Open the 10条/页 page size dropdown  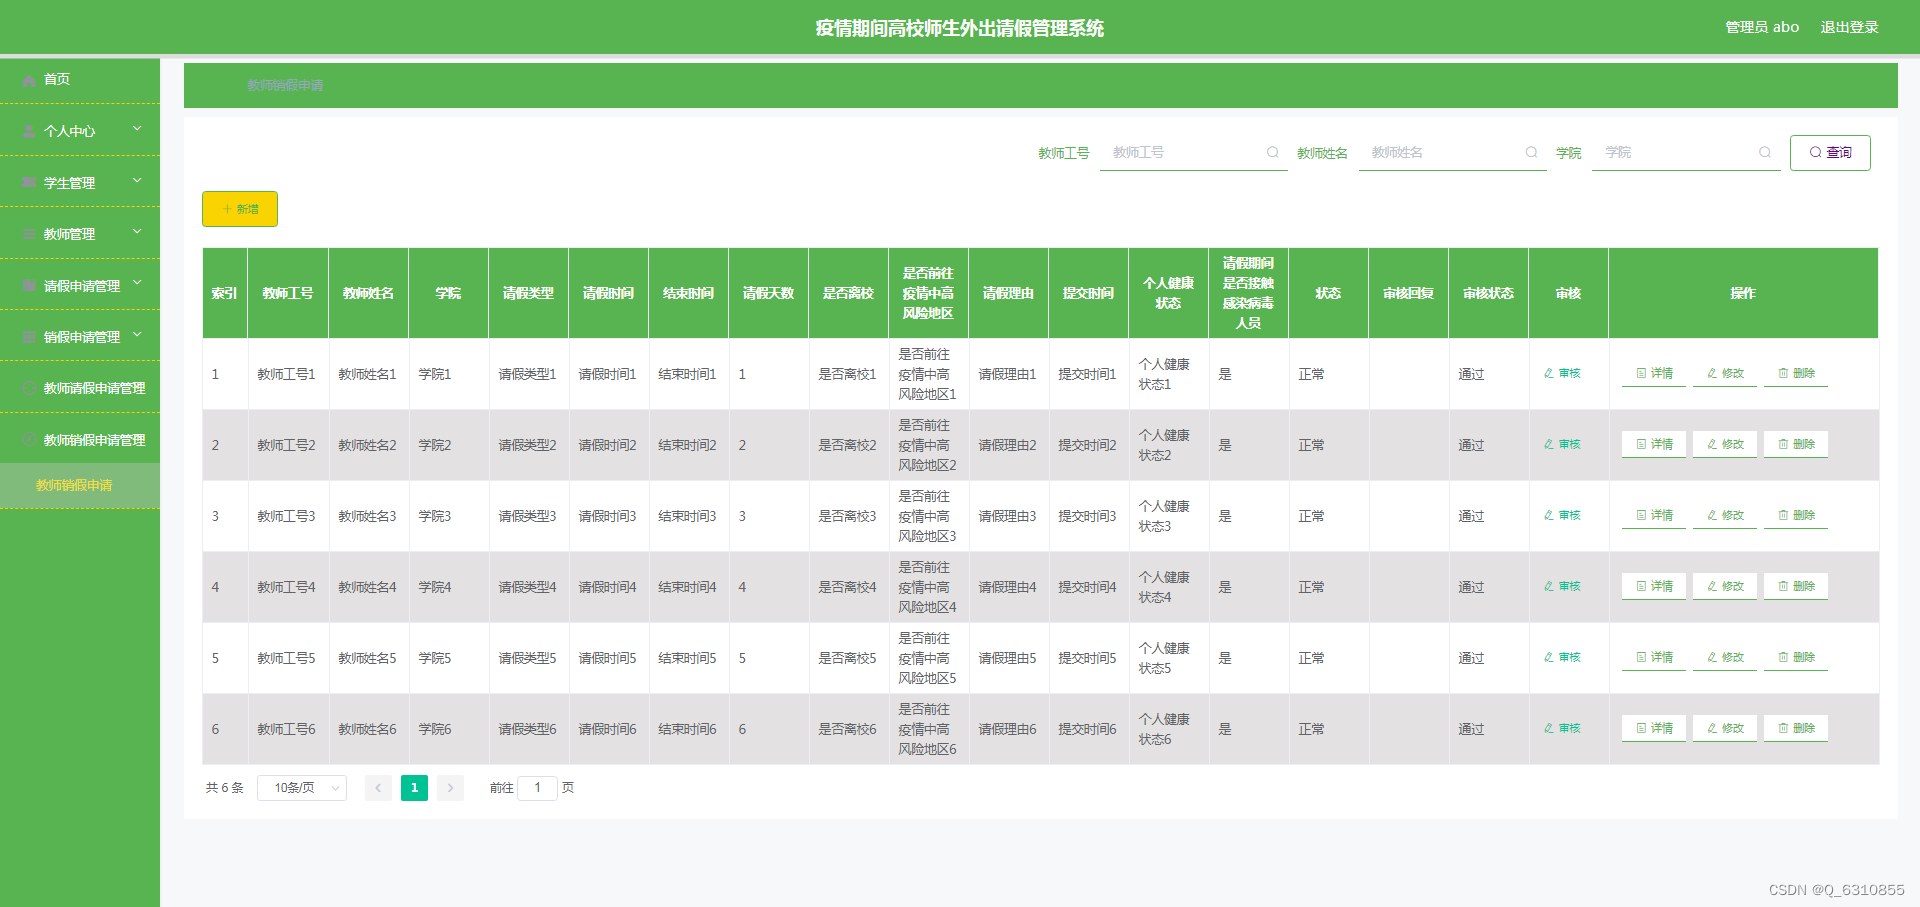point(302,788)
